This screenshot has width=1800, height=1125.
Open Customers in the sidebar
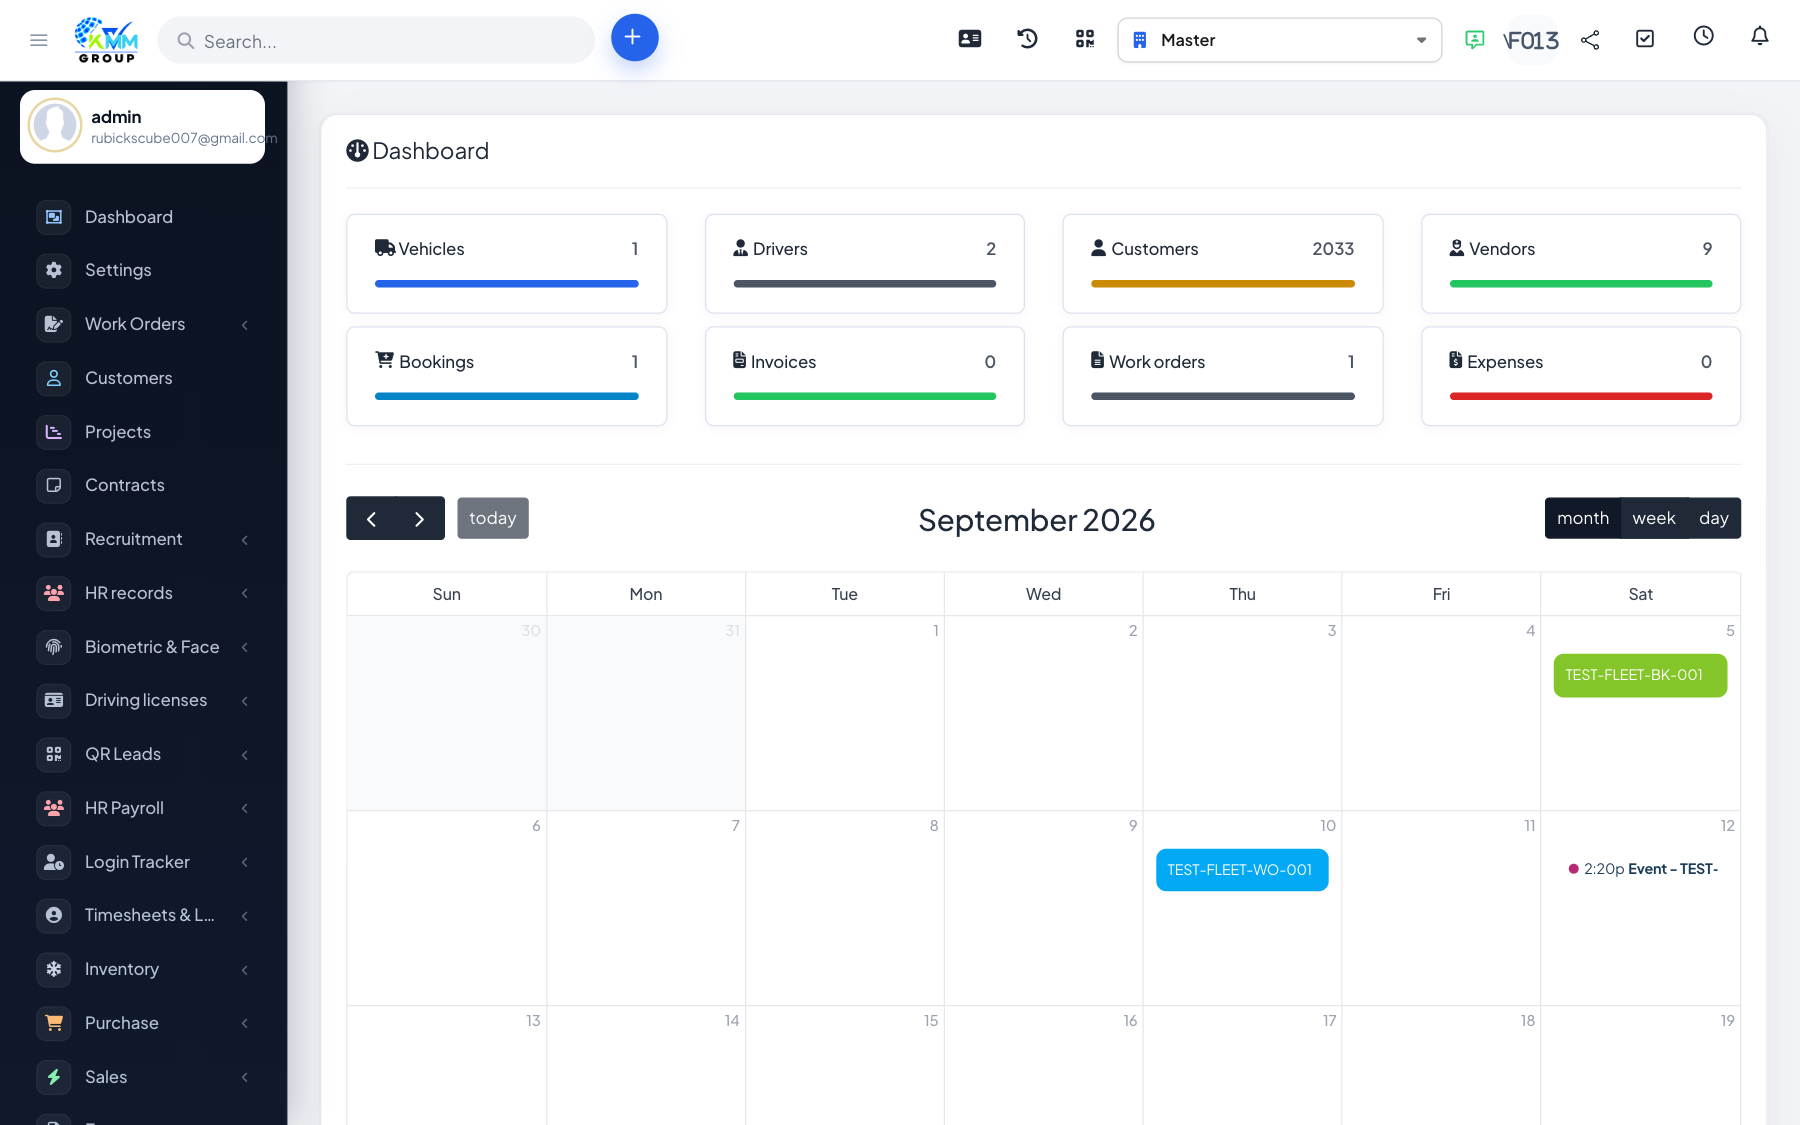[x=143, y=378]
